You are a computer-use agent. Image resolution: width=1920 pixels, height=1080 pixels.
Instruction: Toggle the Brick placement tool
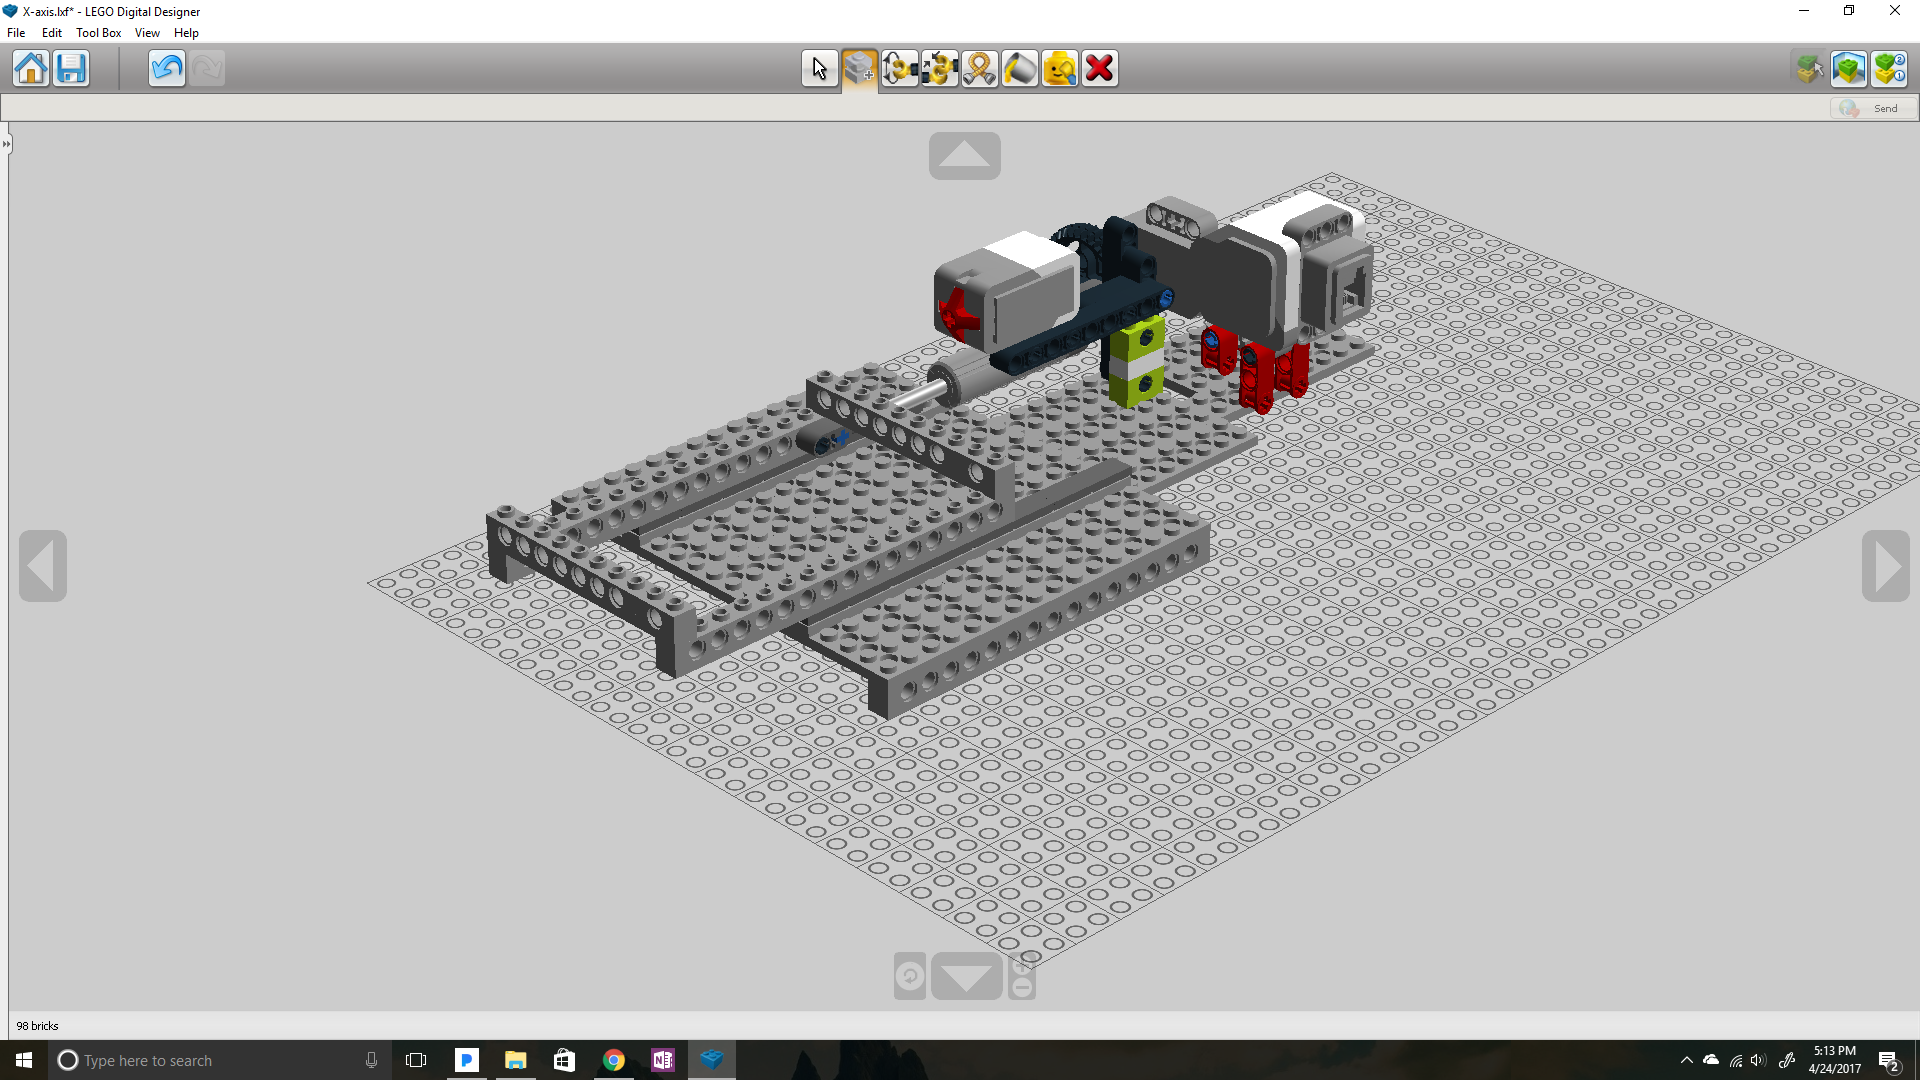pyautogui.click(x=859, y=68)
